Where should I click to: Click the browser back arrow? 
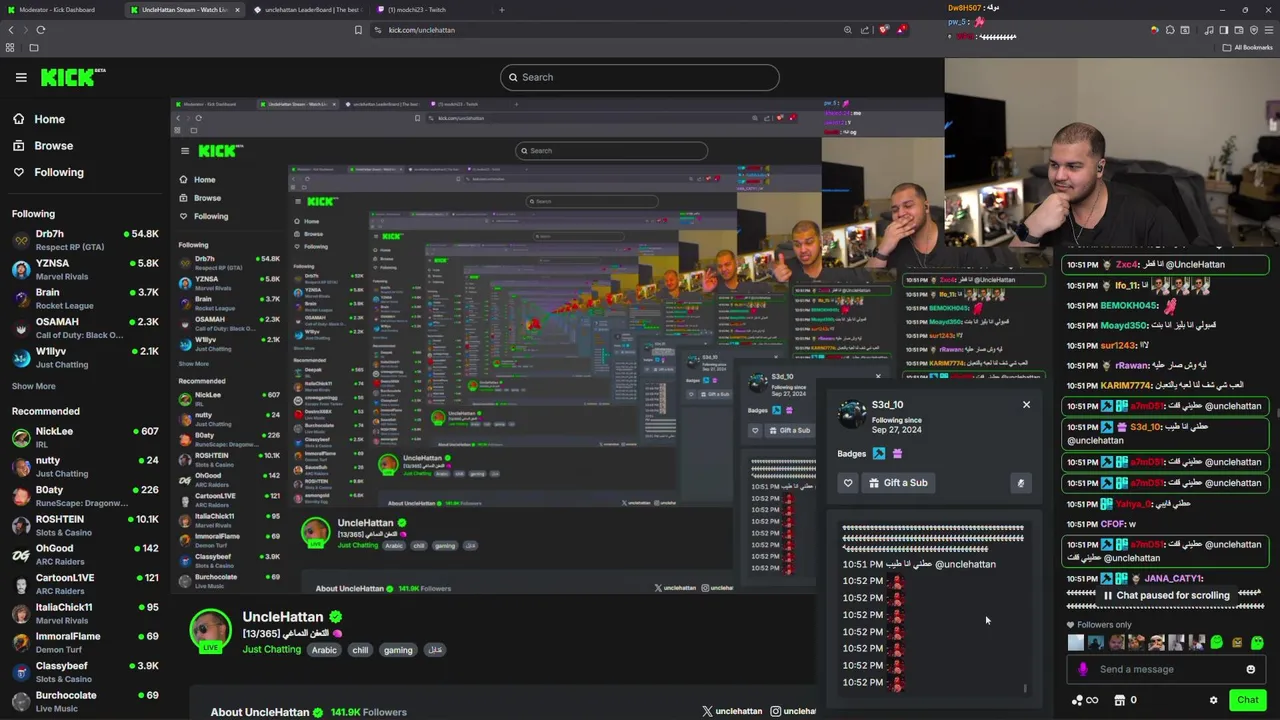point(11,30)
